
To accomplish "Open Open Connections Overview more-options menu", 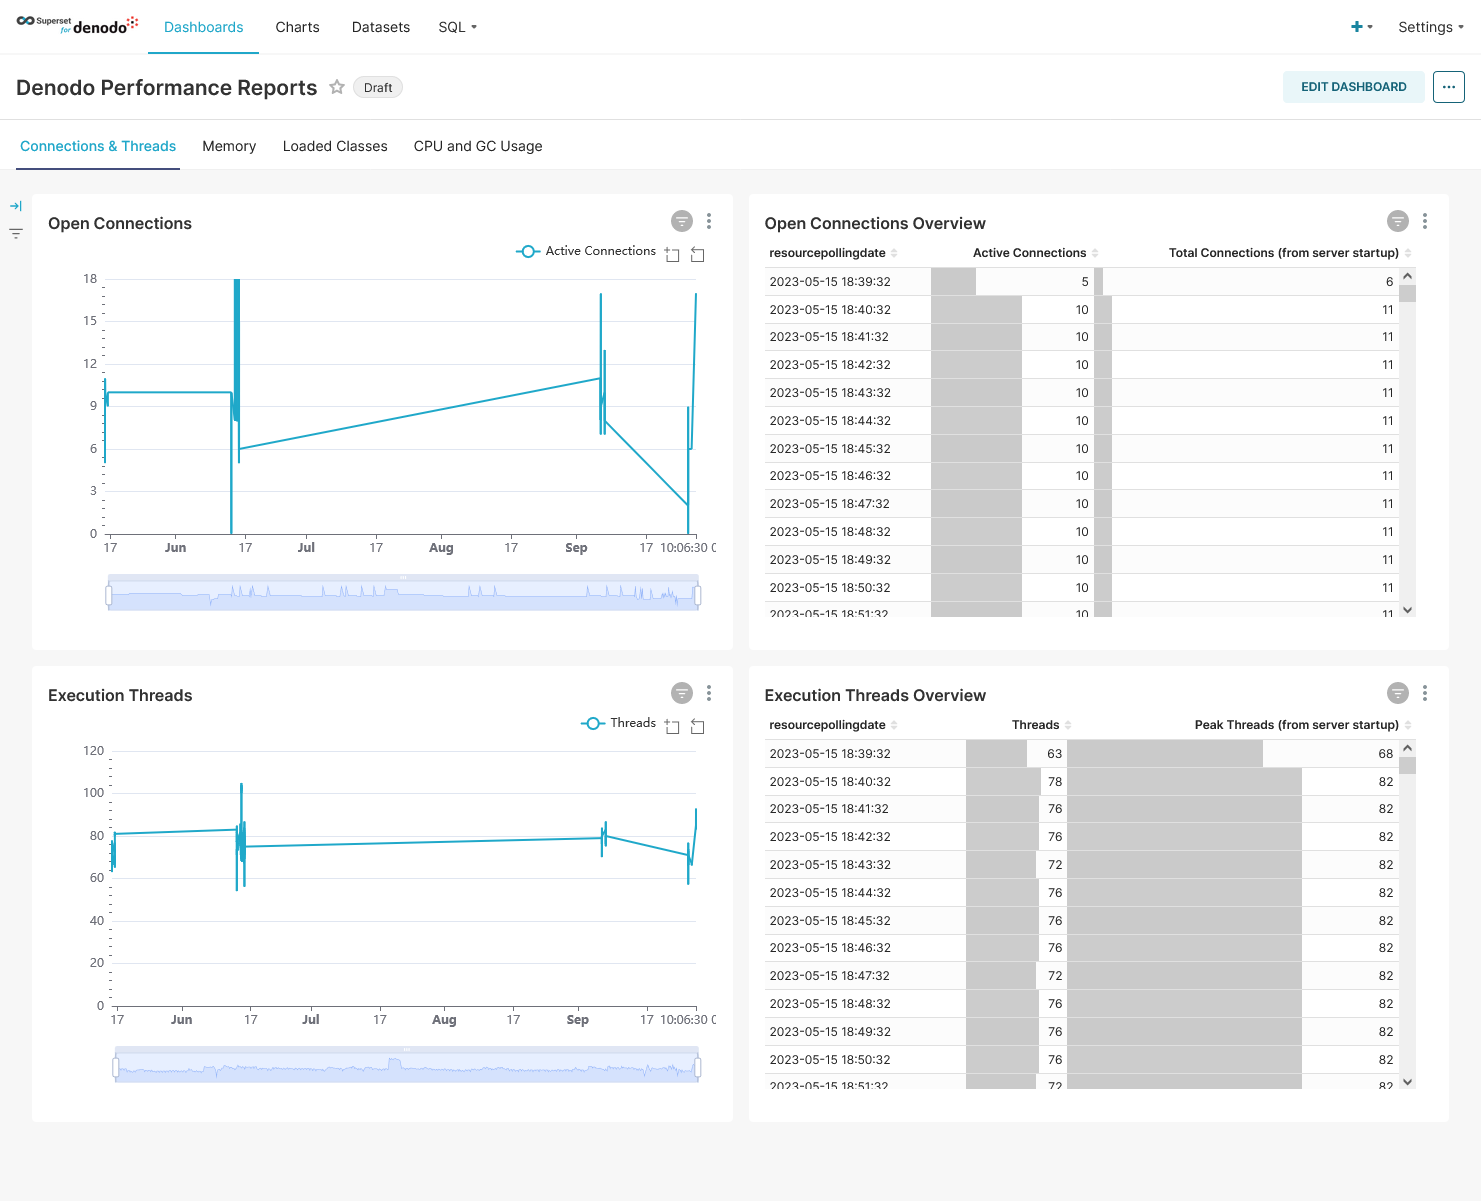I will coord(1425,221).
